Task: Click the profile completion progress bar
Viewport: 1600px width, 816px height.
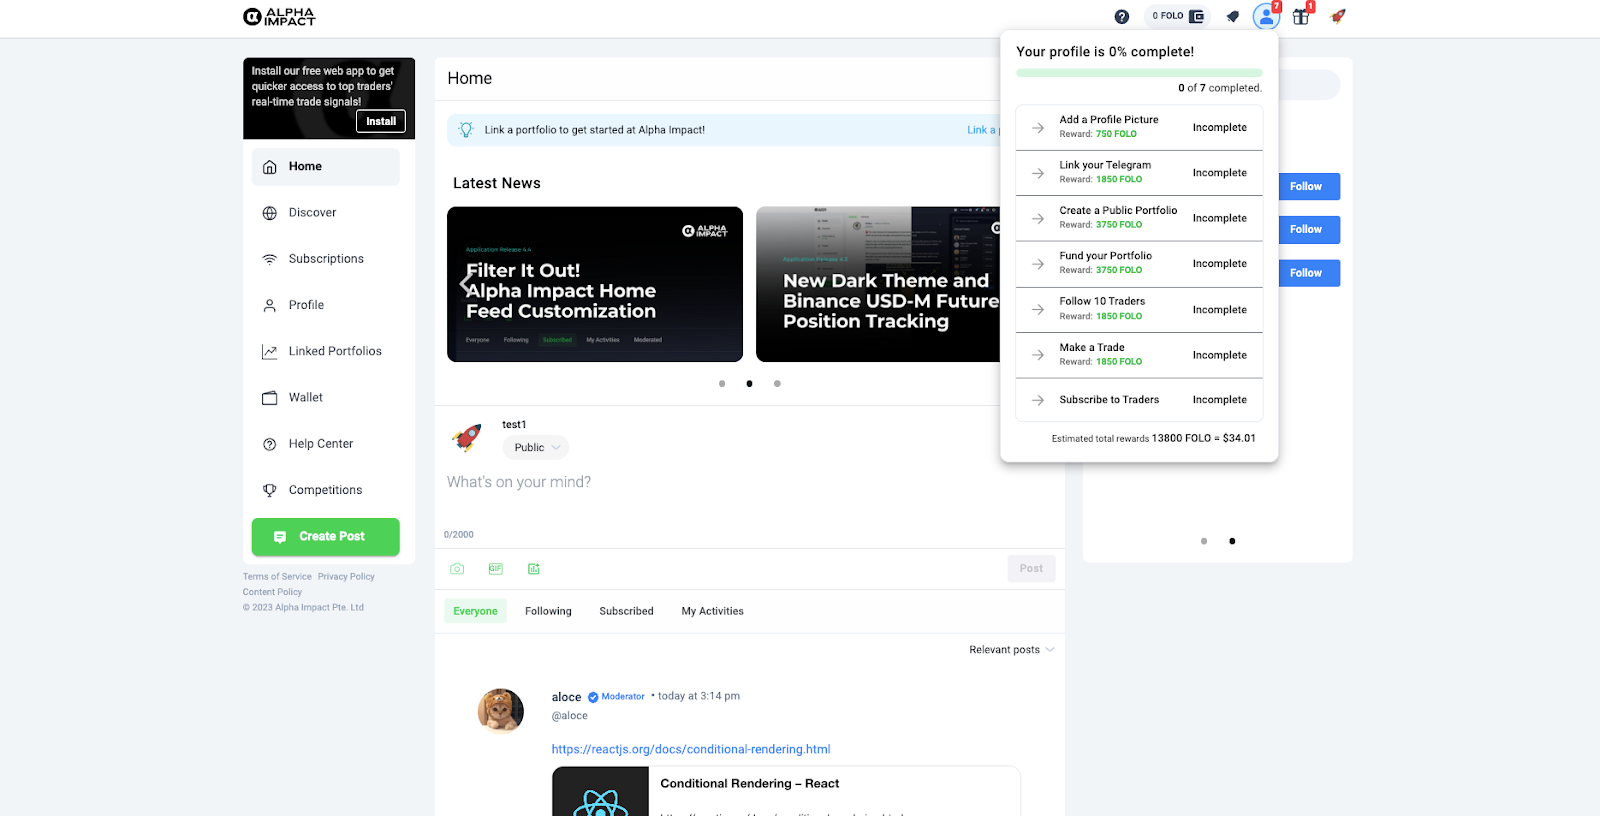Action: [x=1139, y=73]
